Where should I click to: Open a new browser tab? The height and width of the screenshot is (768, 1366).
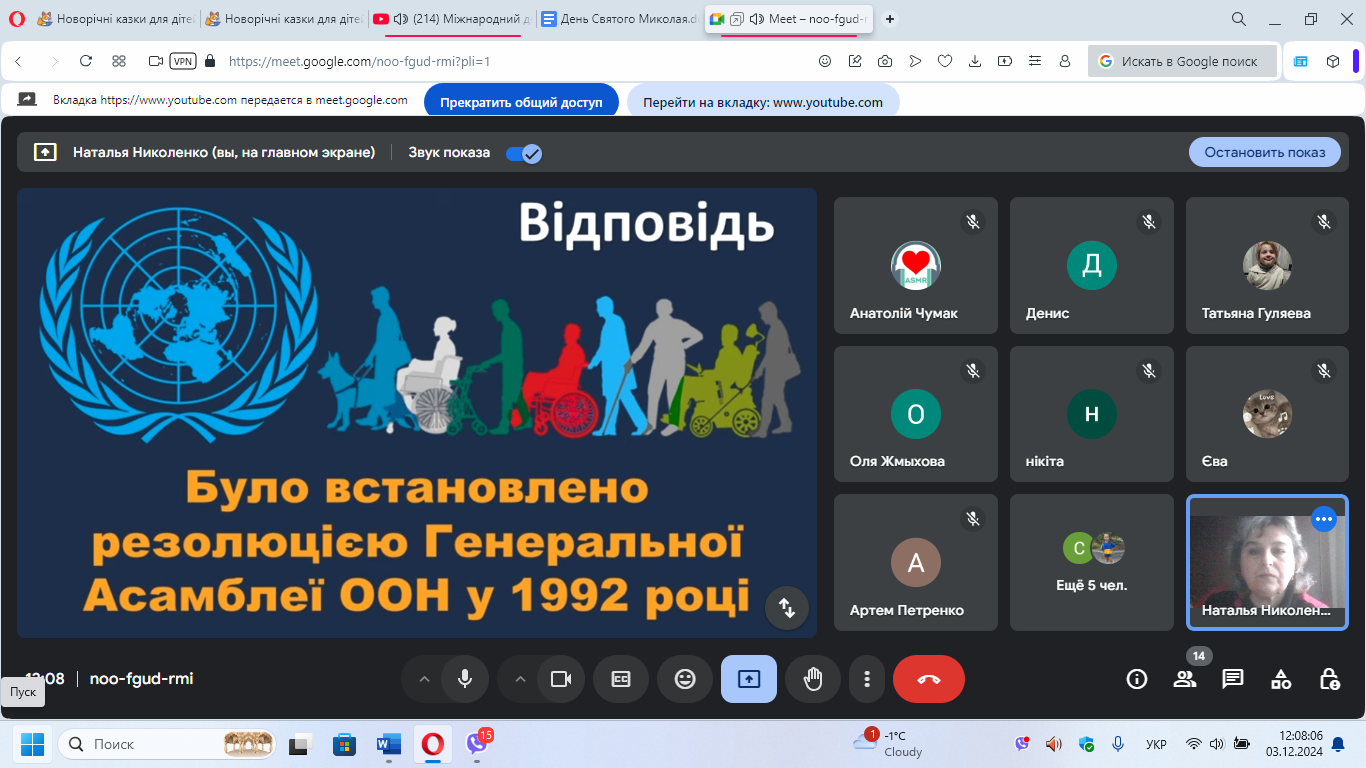(890, 19)
